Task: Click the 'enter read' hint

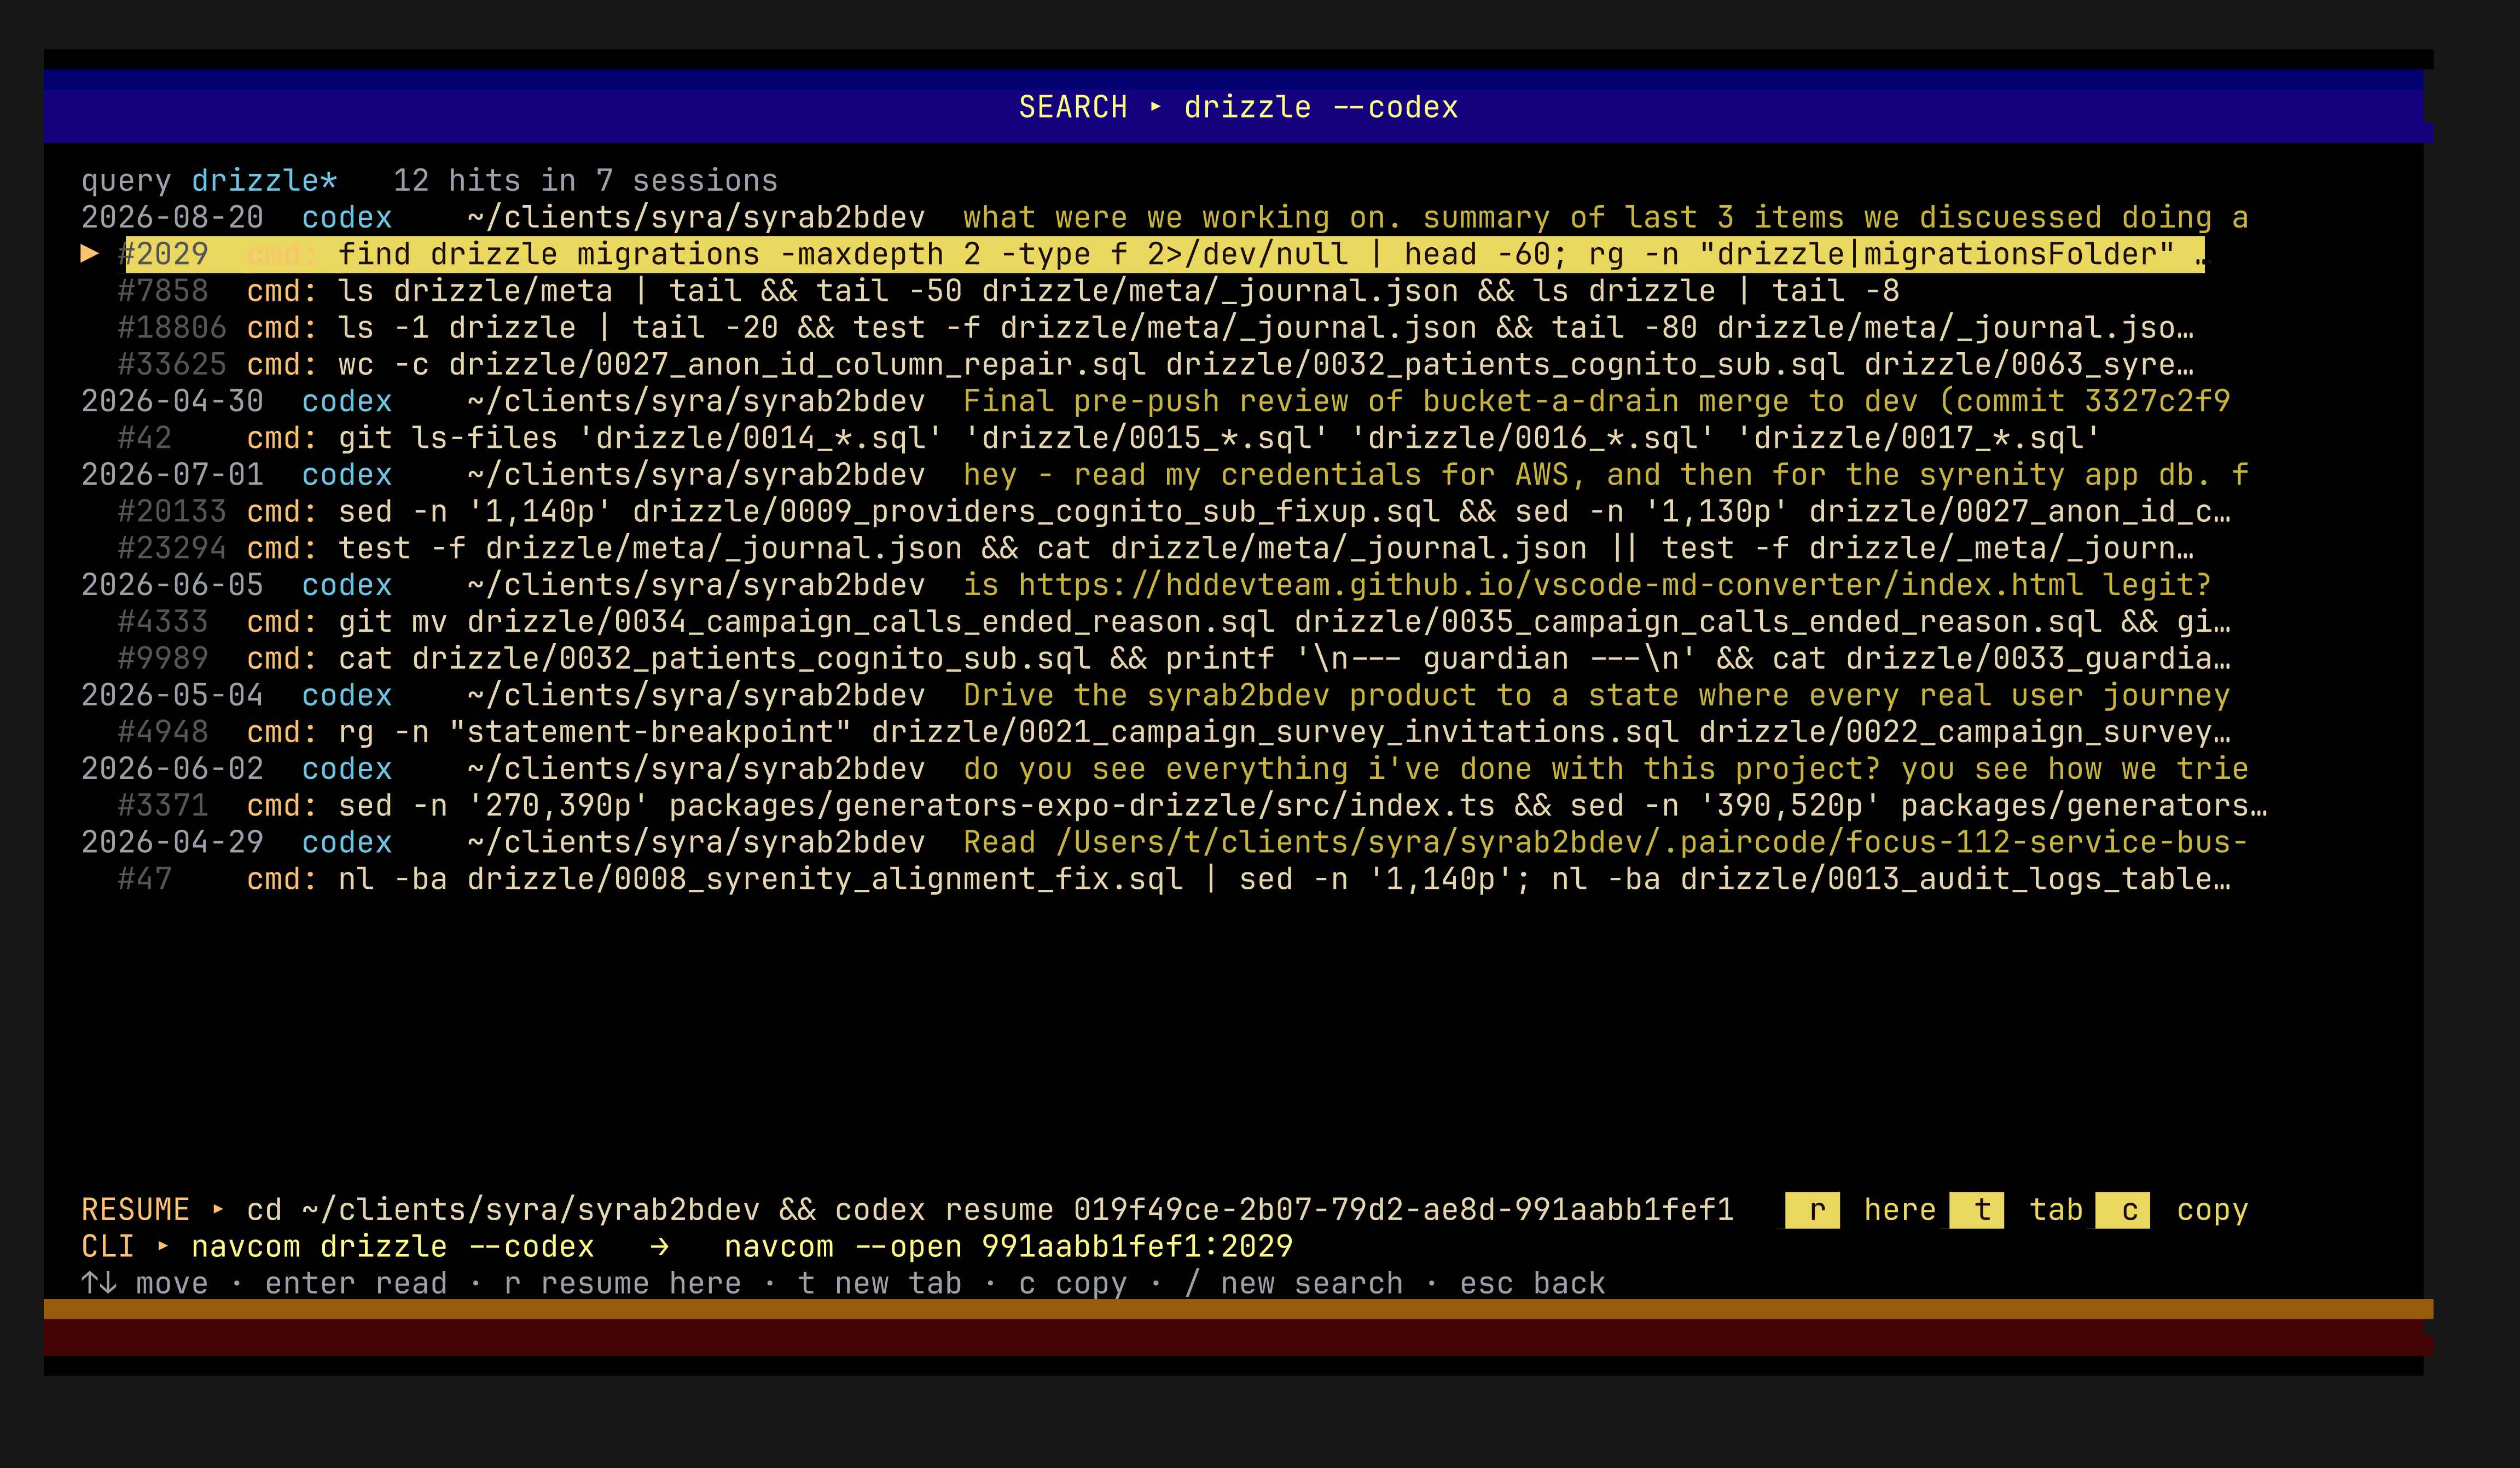Action: tap(356, 1284)
